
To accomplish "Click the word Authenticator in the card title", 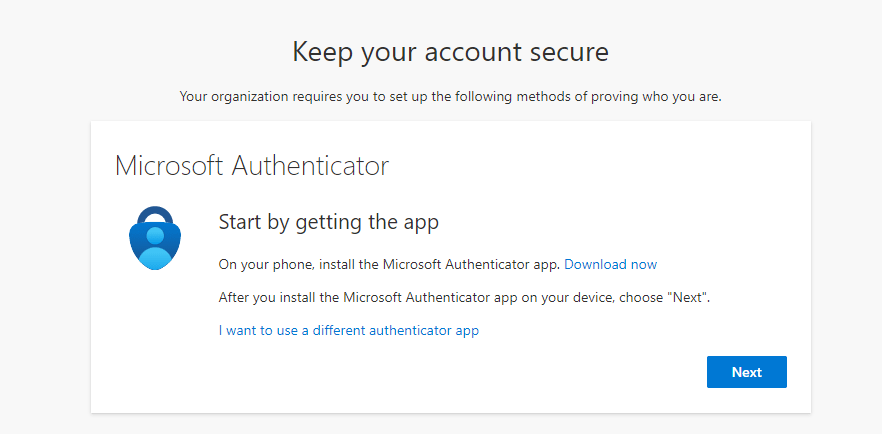I will pyautogui.click(x=310, y=166).
